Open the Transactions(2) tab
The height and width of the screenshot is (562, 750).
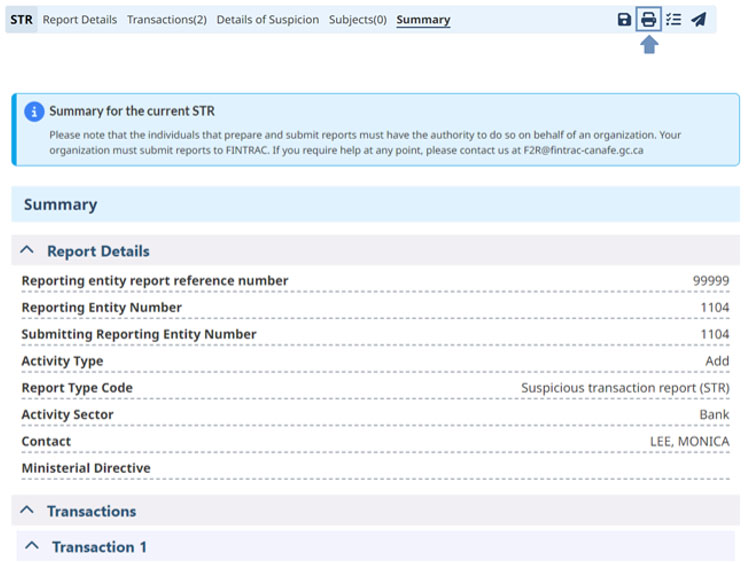coord(167,20)
